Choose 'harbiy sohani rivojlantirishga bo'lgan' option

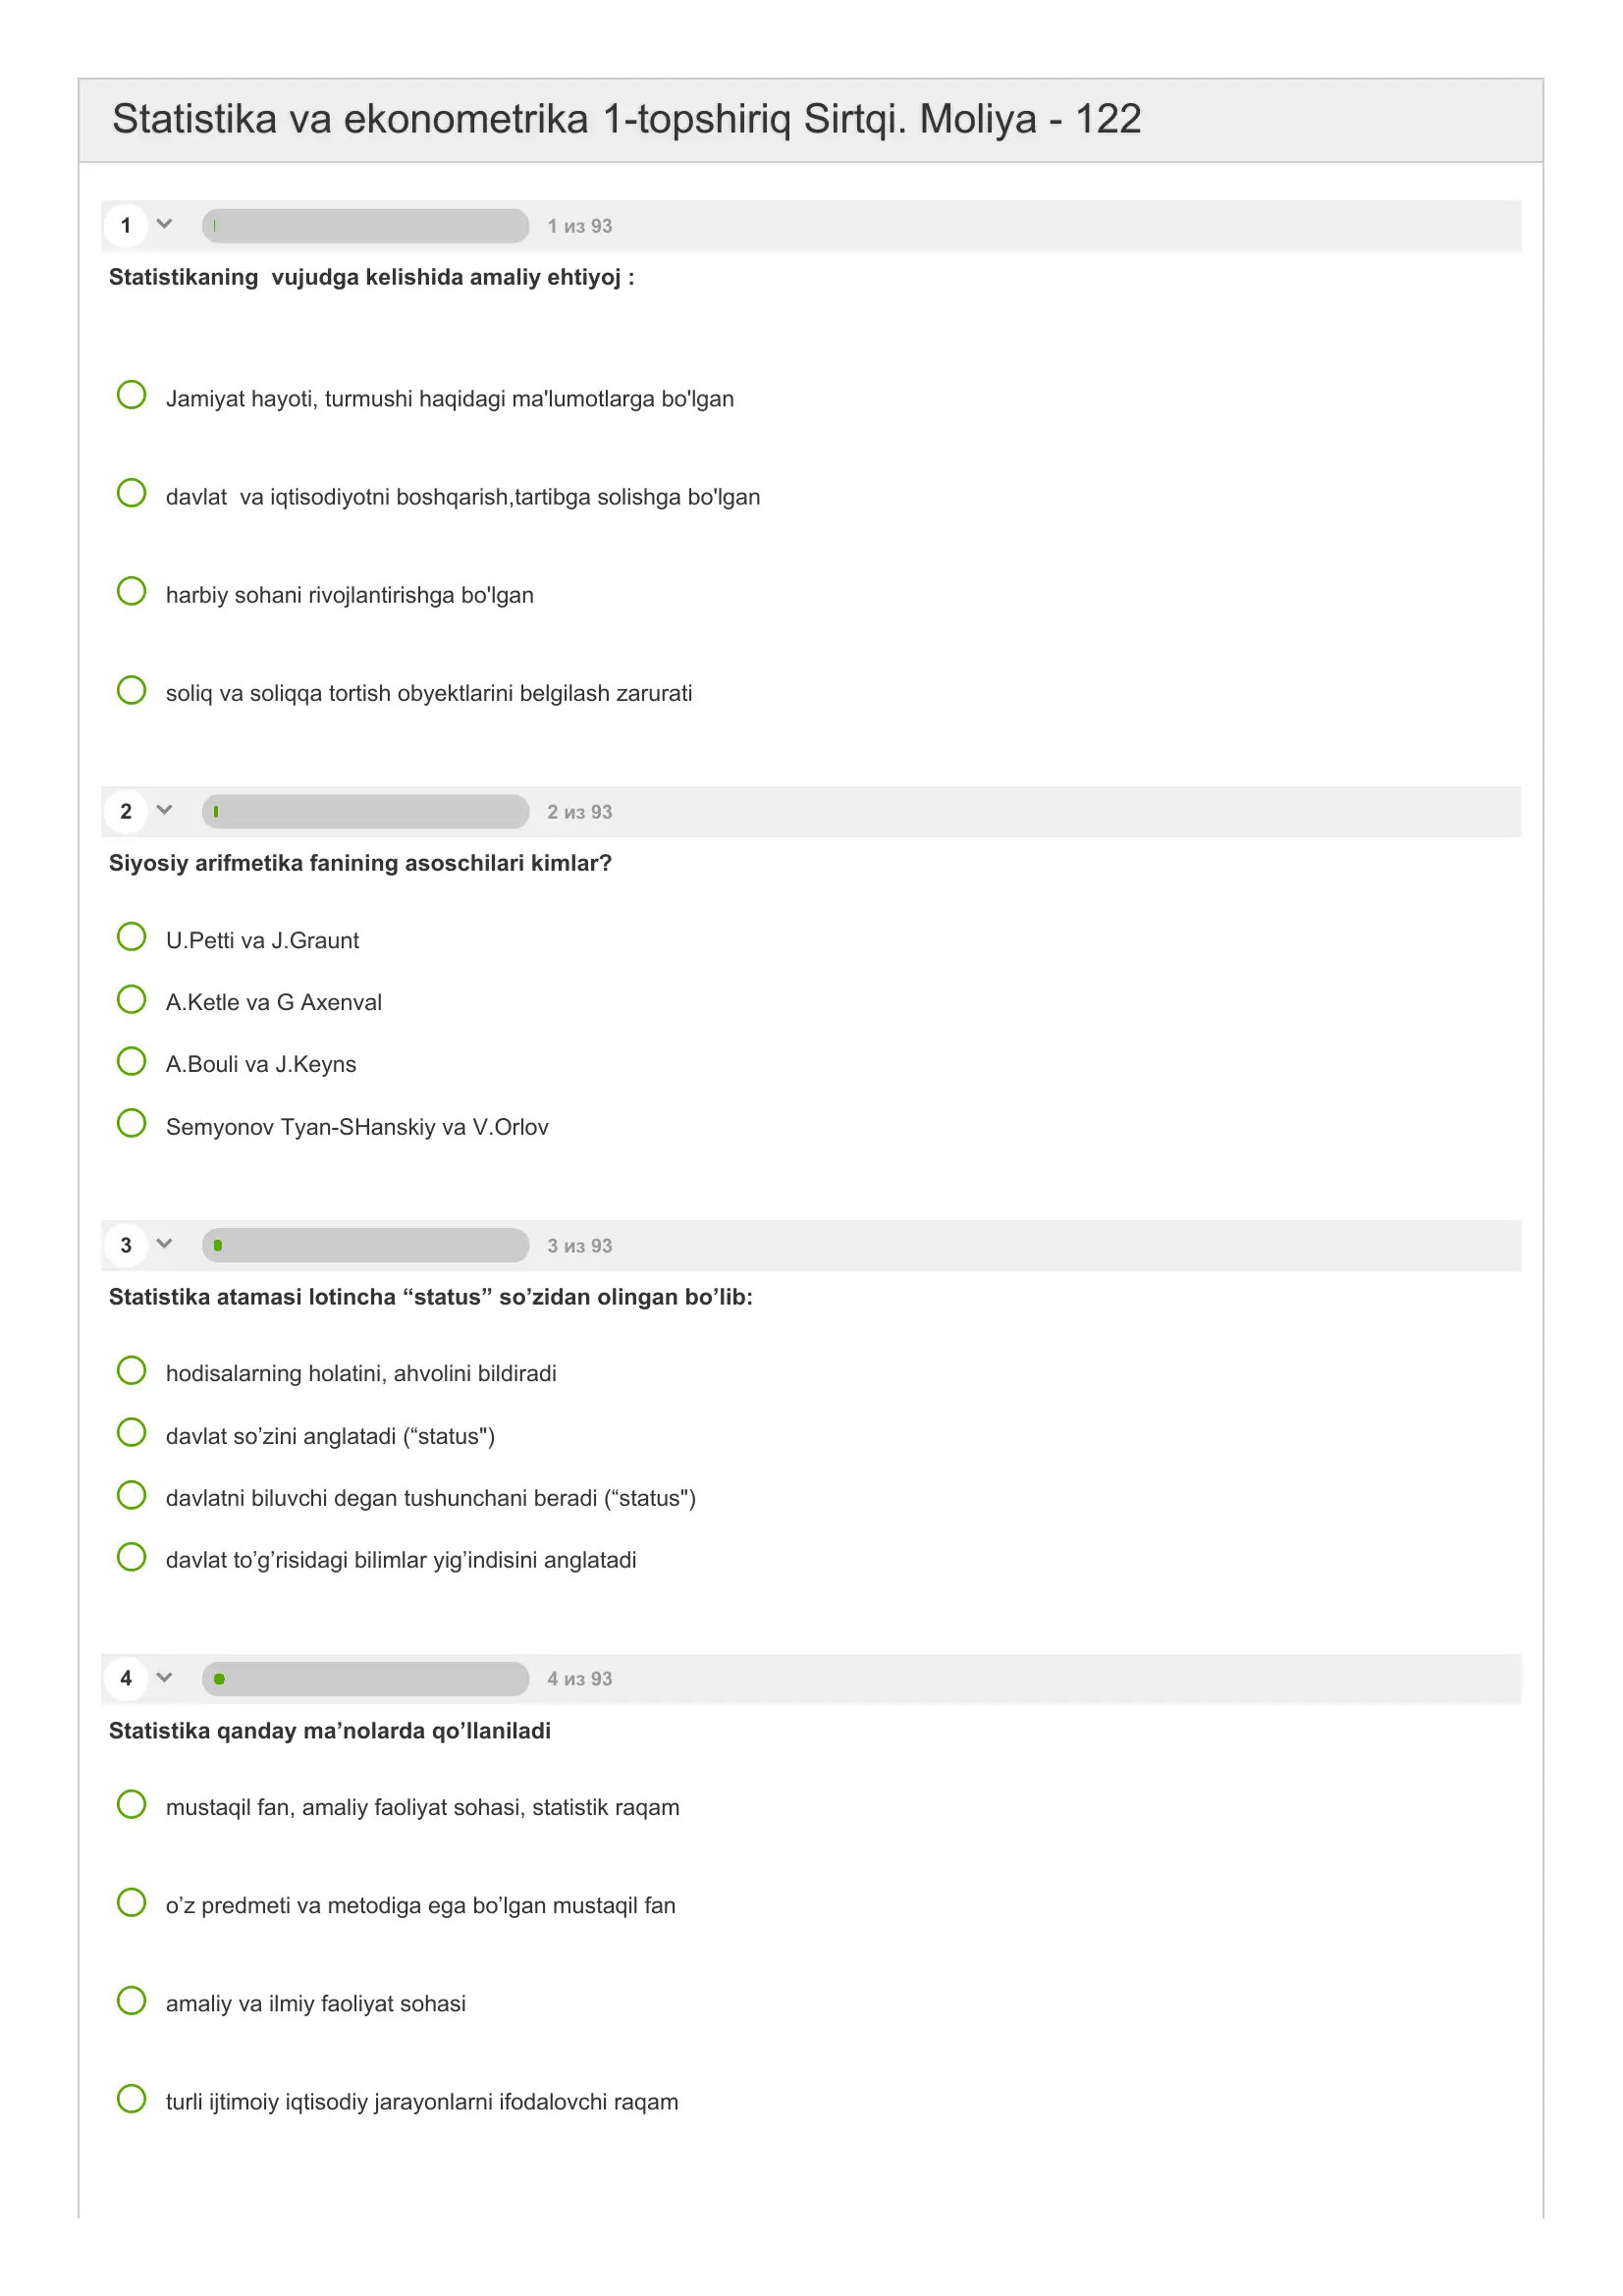click(131, 591)
